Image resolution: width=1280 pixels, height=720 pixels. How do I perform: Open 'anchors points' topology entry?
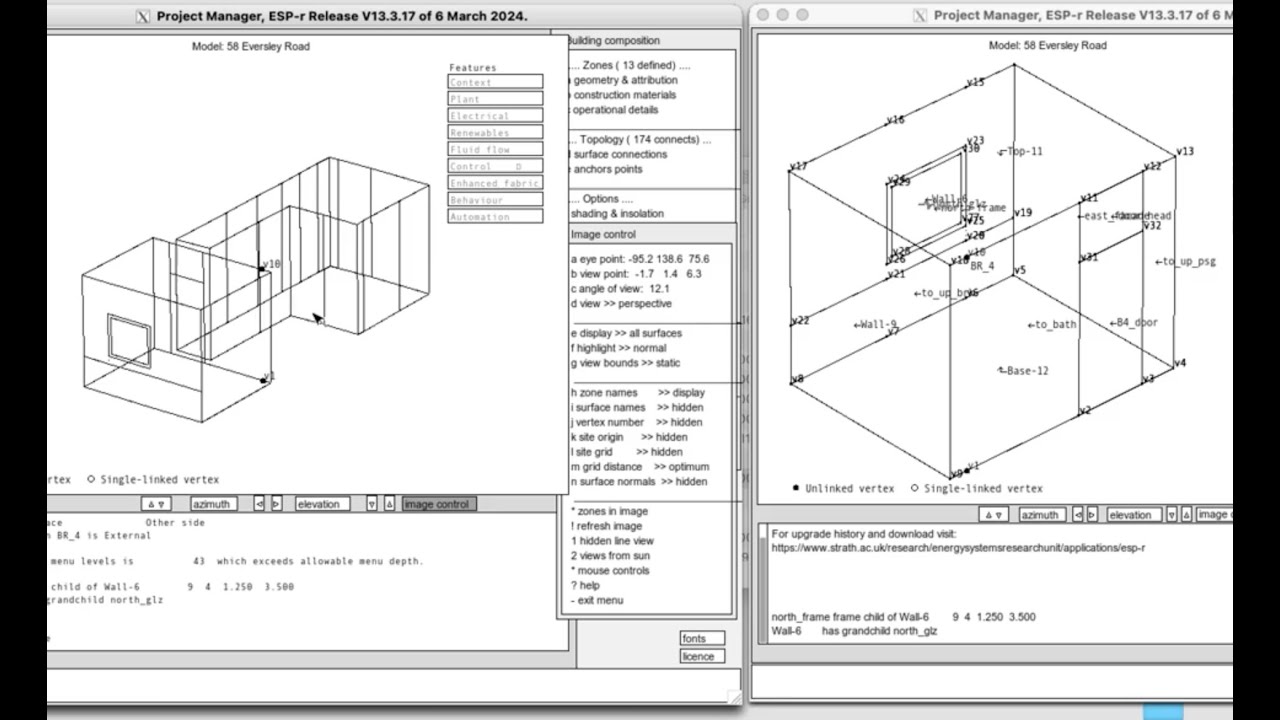pyautogui.click(x=605, y=169)
